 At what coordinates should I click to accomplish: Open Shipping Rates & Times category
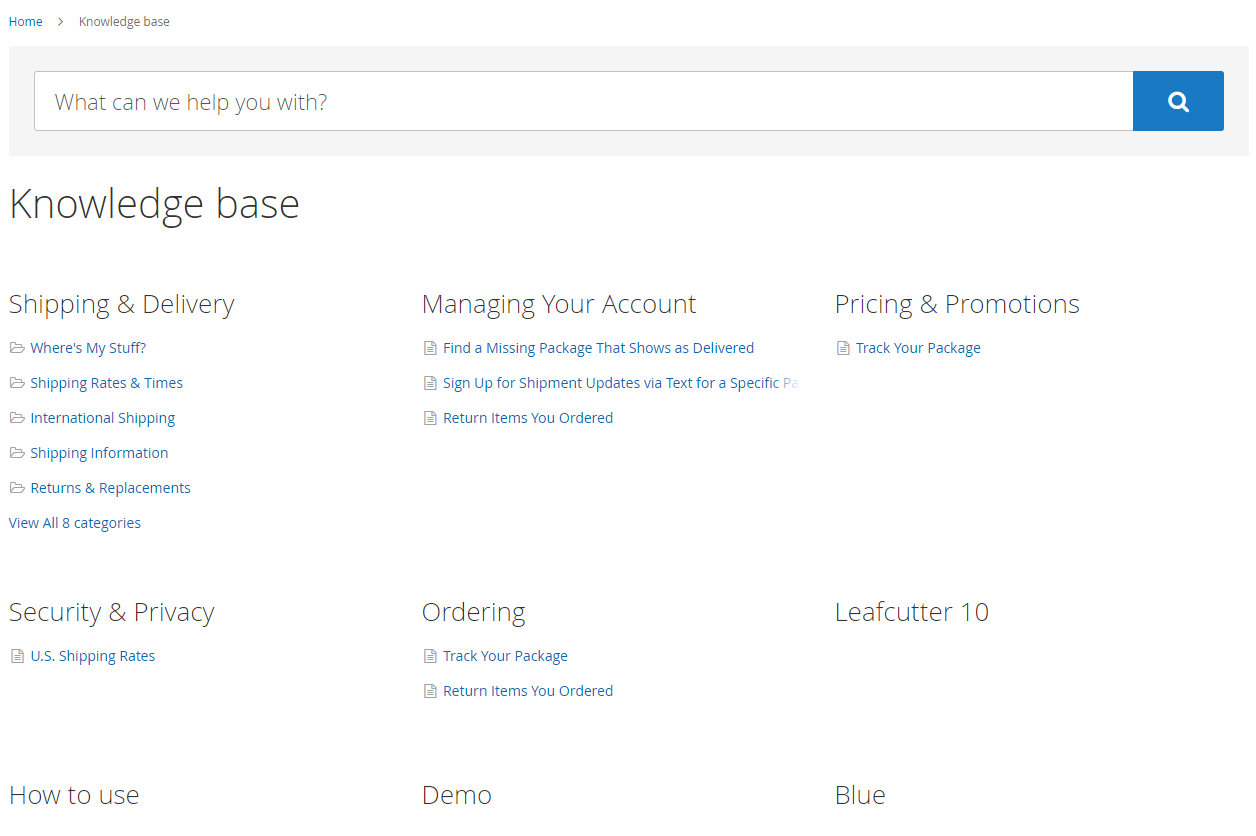click(107, 383)
